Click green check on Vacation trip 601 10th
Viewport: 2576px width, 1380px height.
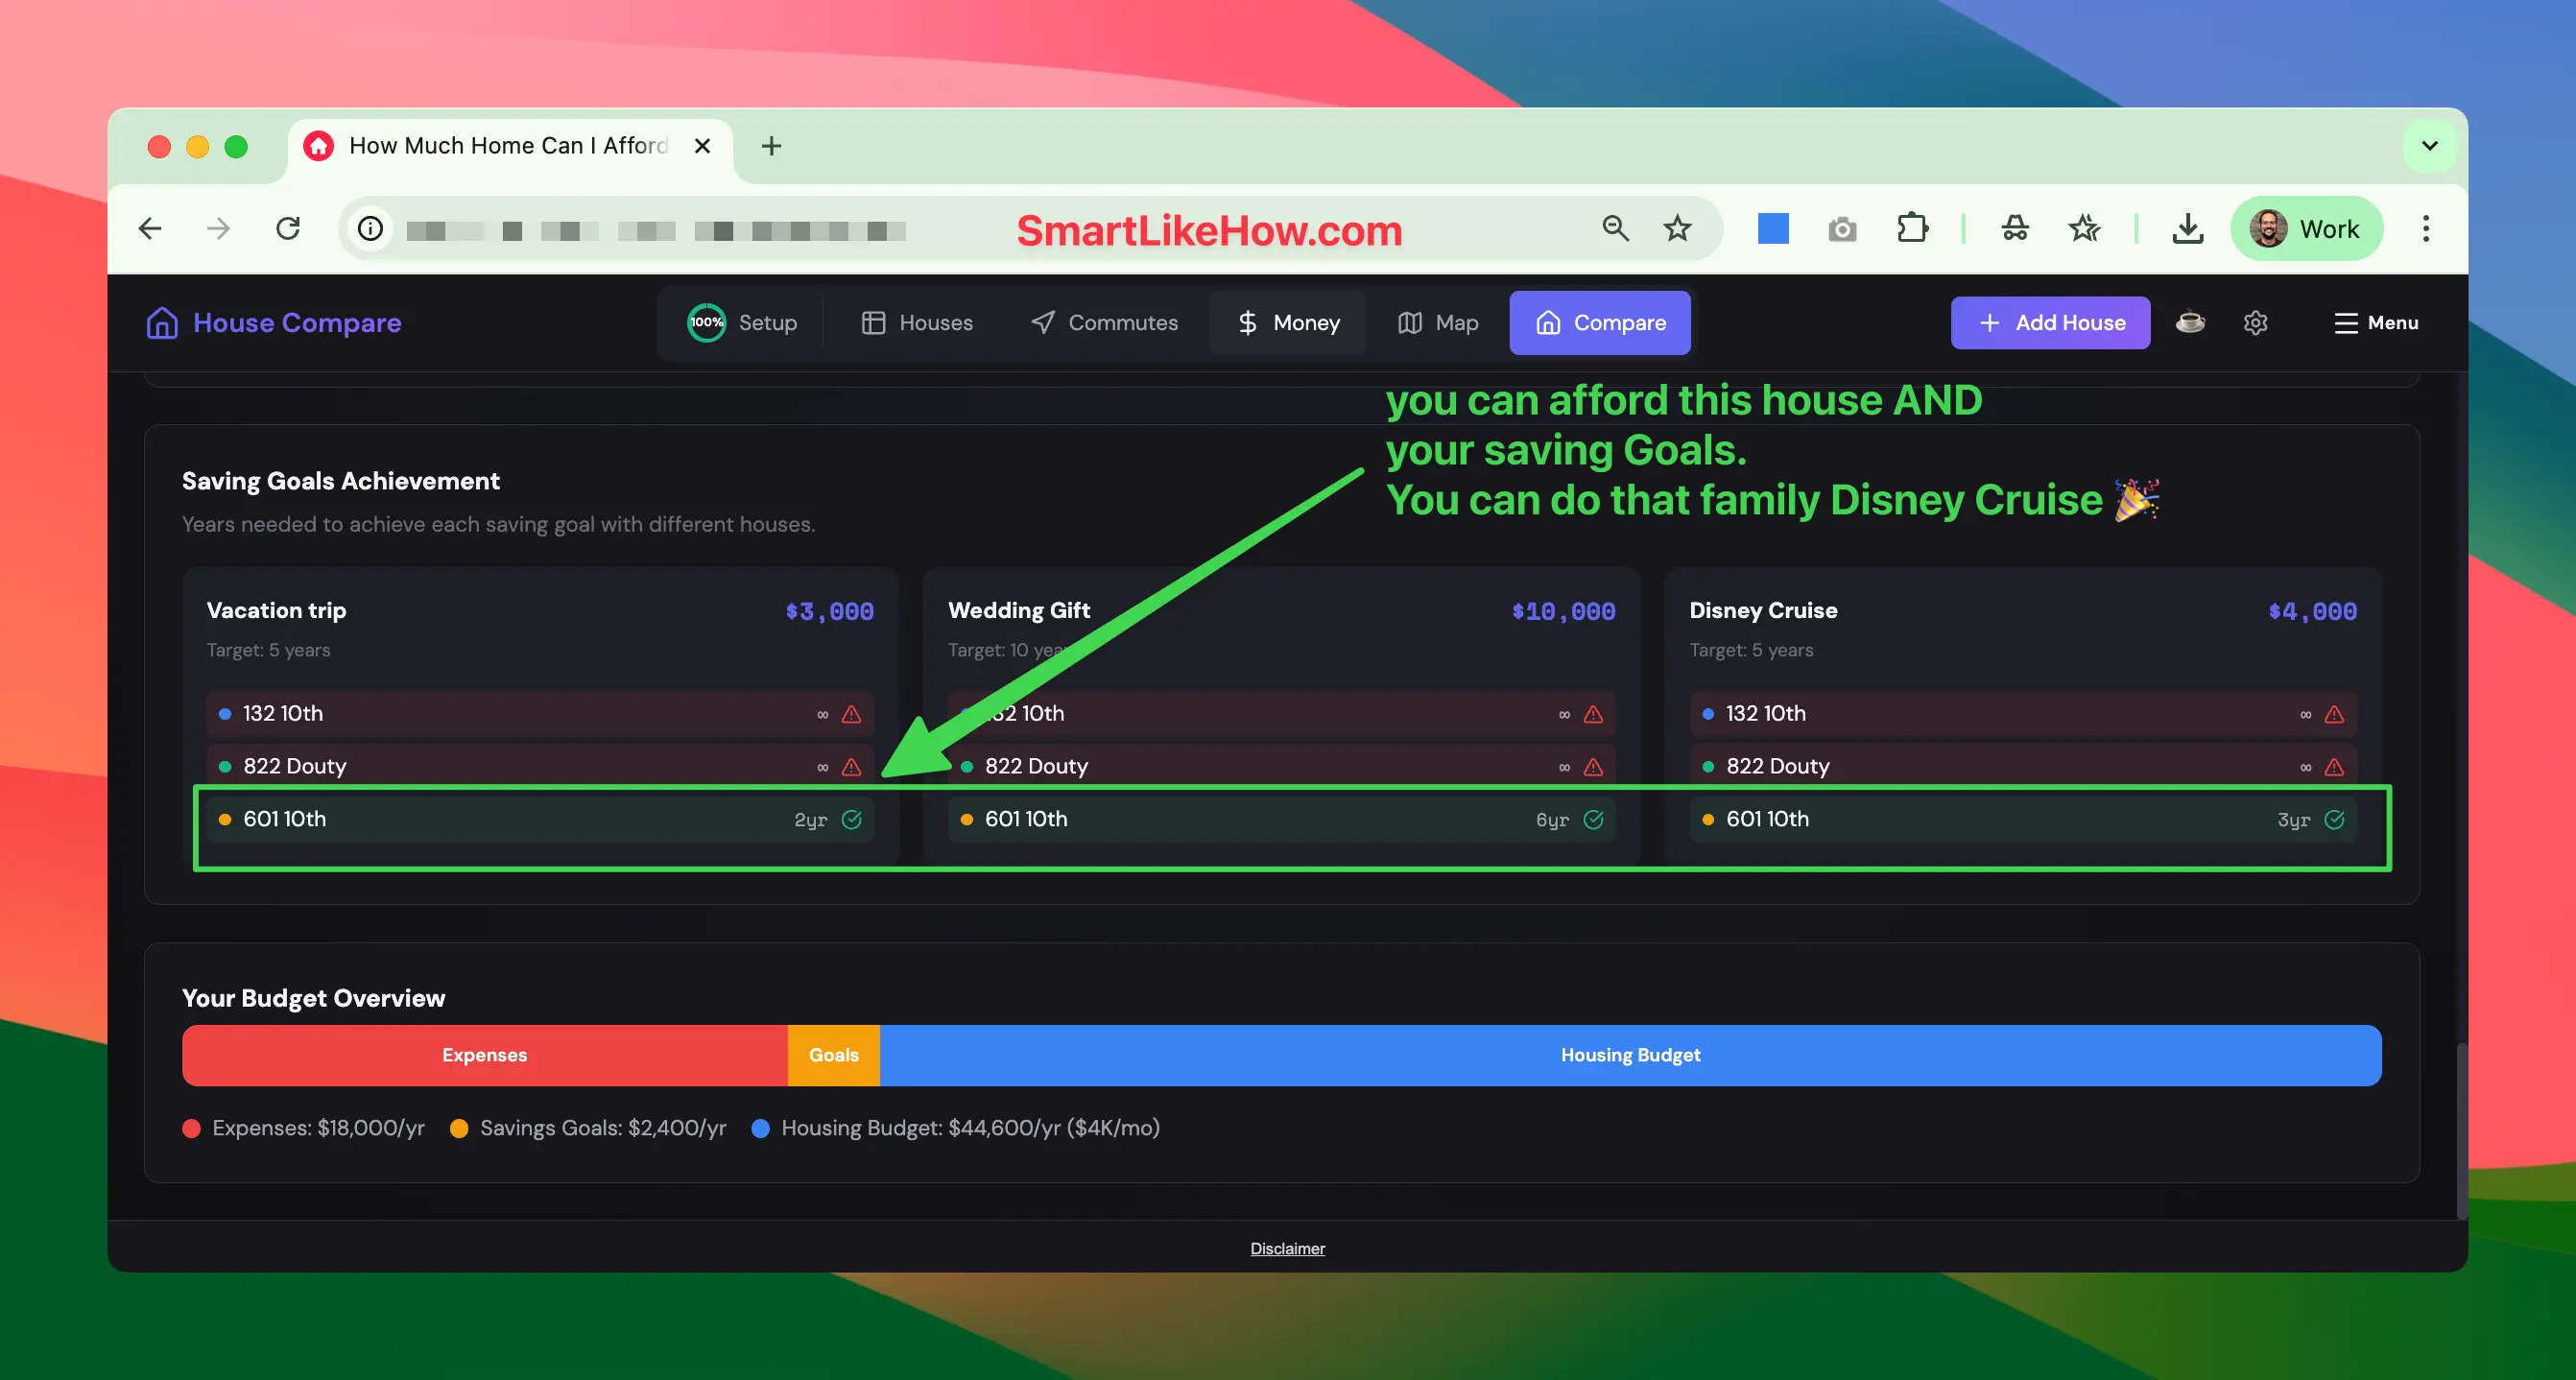tap(852, 819)
